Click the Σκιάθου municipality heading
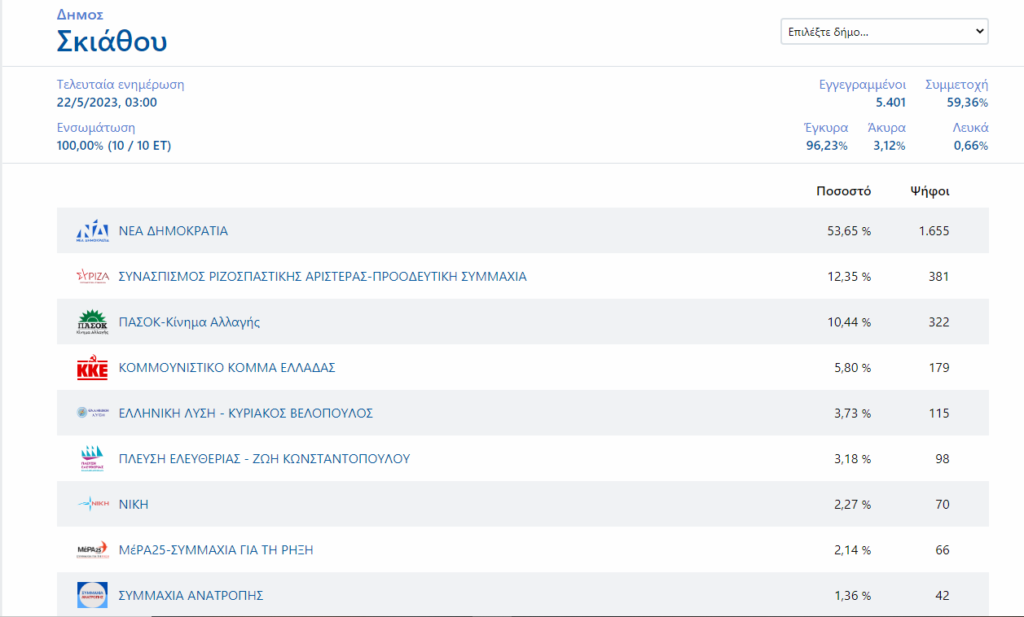The width and height of the screenshot is (1024, 617). pyautogui.click(x=112, y=41)
